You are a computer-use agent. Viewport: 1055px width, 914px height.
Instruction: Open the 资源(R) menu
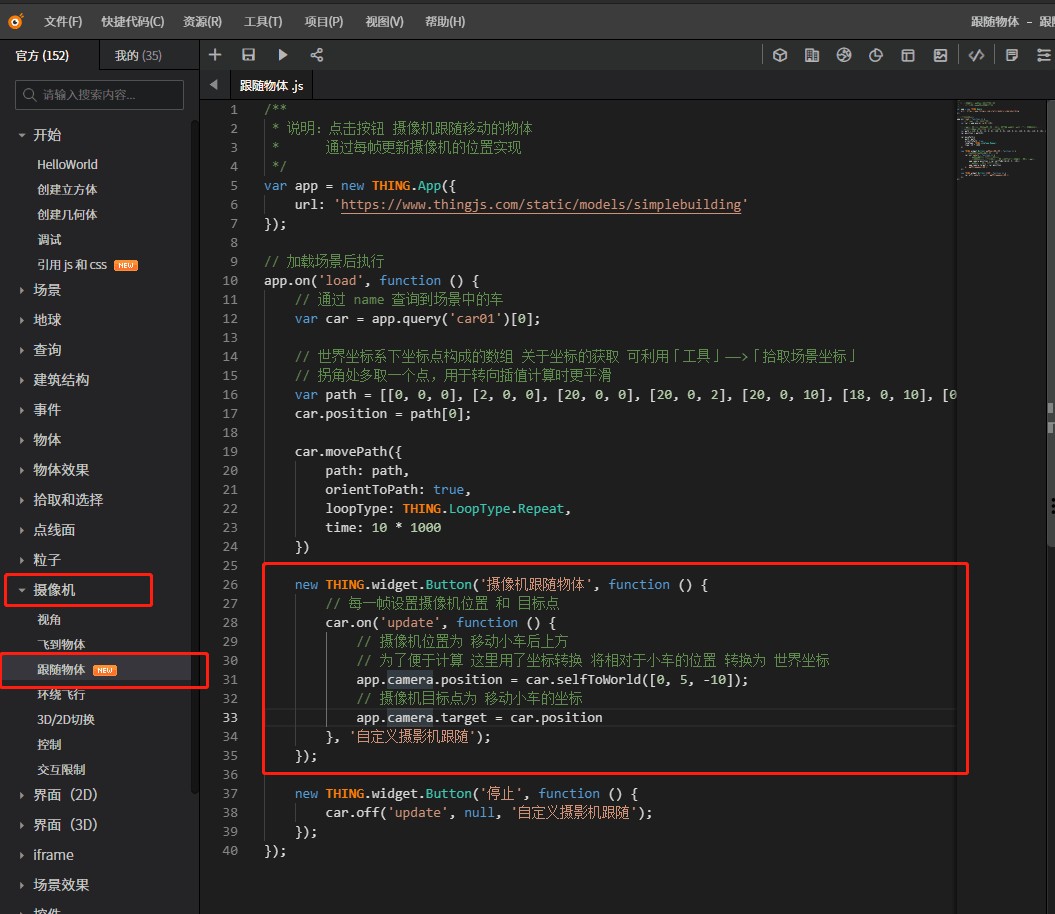(203, 22)
